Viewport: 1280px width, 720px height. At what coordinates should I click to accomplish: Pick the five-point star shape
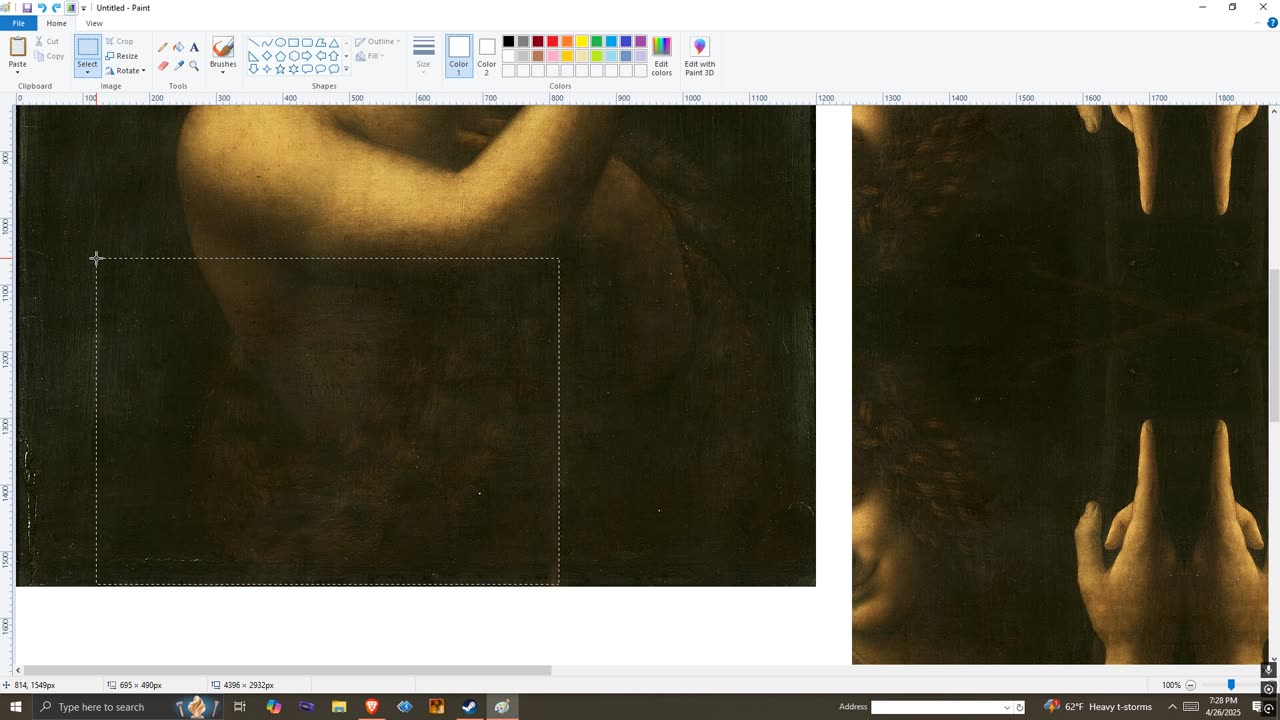click(281, 69)
